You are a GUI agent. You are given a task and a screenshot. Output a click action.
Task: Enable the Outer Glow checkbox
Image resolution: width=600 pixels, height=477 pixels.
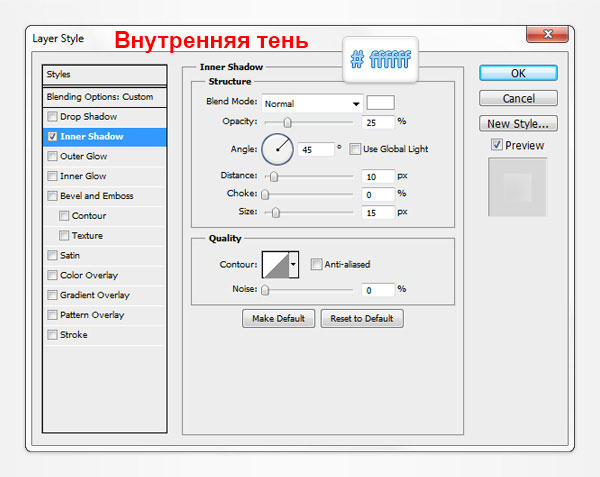point(52,156)
